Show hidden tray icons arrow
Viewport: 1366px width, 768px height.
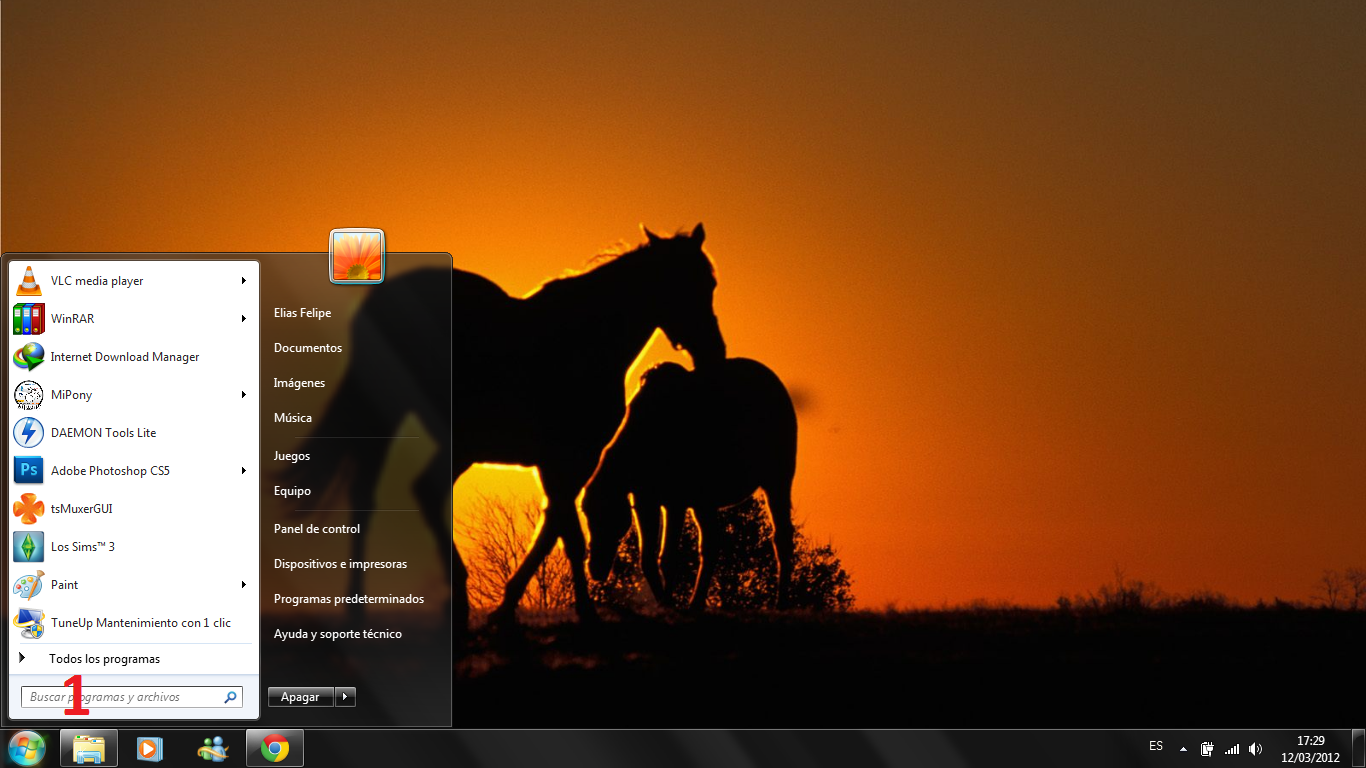pos(1183,749)
